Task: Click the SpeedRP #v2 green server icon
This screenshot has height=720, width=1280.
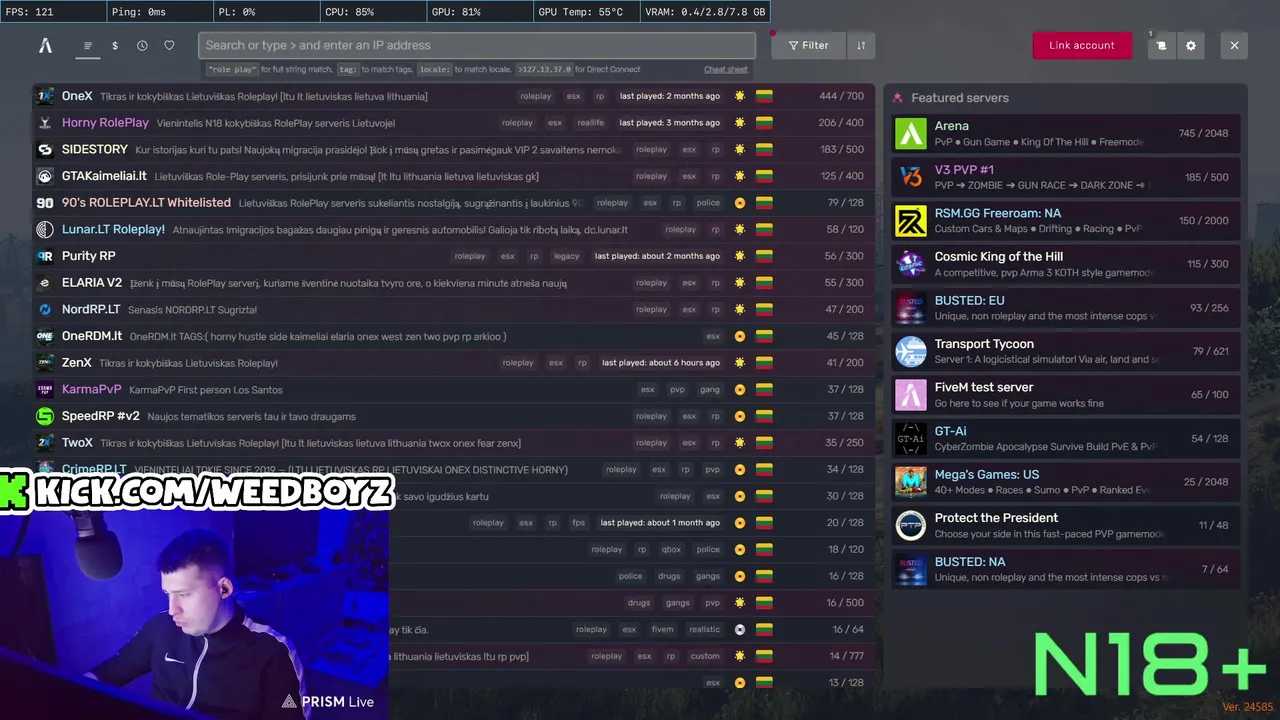Action: pyautogui.click(x=45, y=416)
